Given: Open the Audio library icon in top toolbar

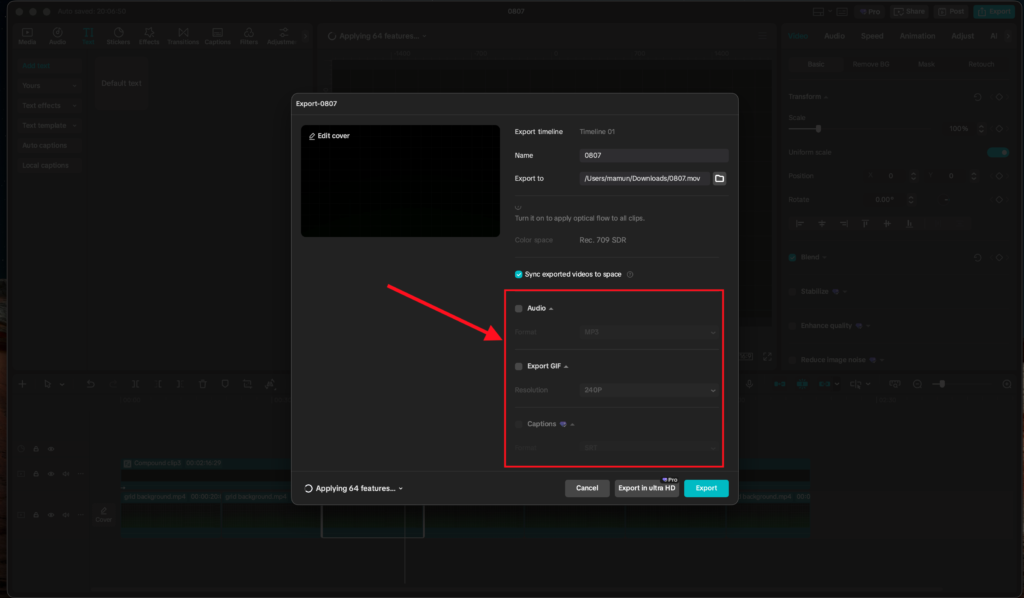Looking at the screenshot, I should click(57, 36).
